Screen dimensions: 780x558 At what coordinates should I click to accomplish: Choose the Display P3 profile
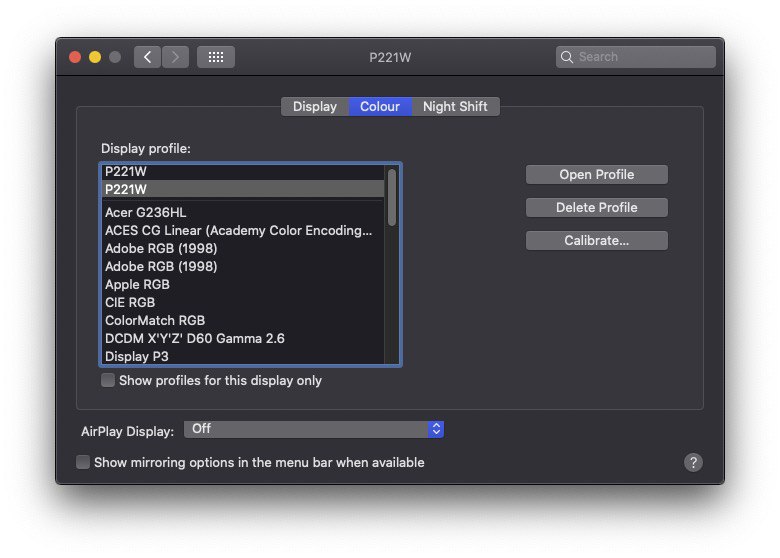[243, 356]
